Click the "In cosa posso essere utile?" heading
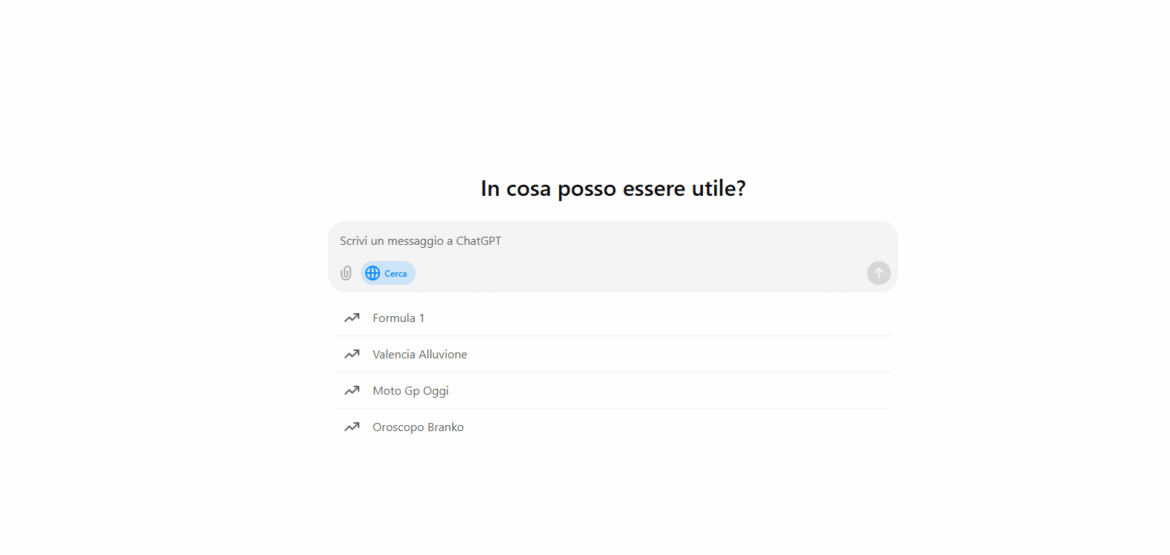The height and width of the screenshot is (555, 1170). coord(613,189)
